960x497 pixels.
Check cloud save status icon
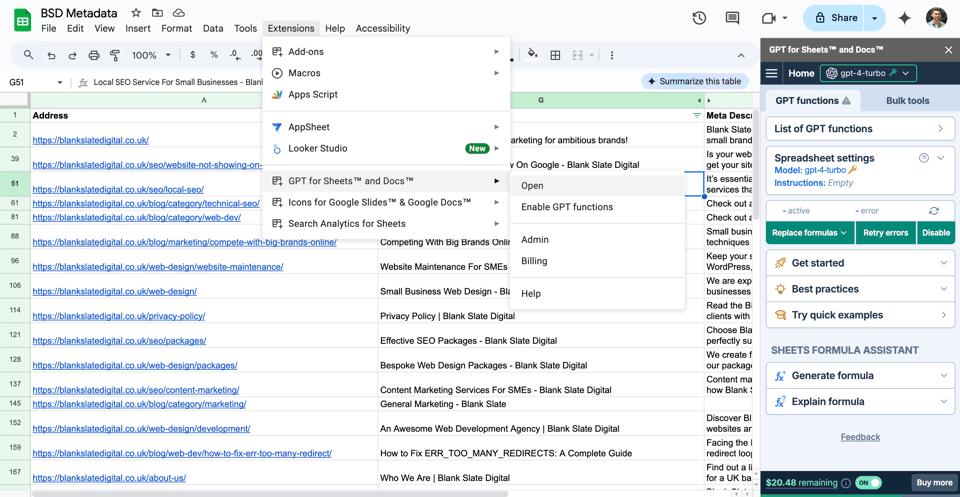[x=179, y=13]
